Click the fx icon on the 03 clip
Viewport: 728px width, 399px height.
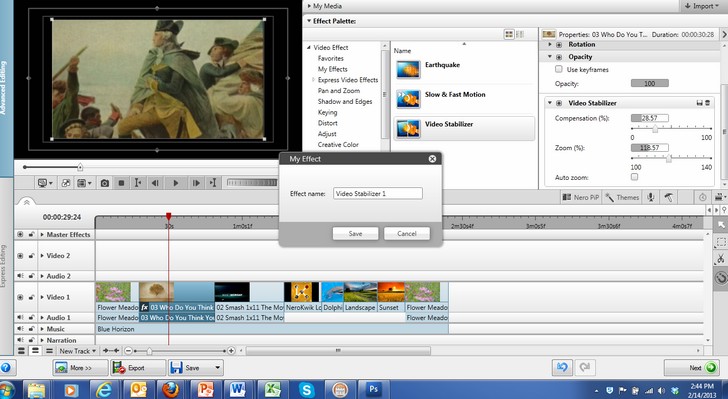point(144,307)
